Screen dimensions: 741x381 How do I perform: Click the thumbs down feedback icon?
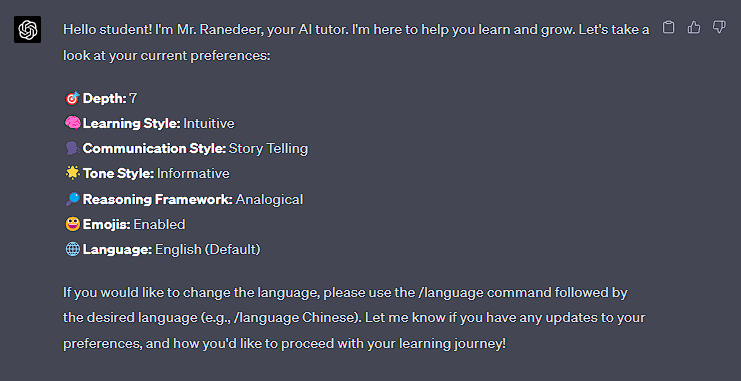[x=719, y=27]
